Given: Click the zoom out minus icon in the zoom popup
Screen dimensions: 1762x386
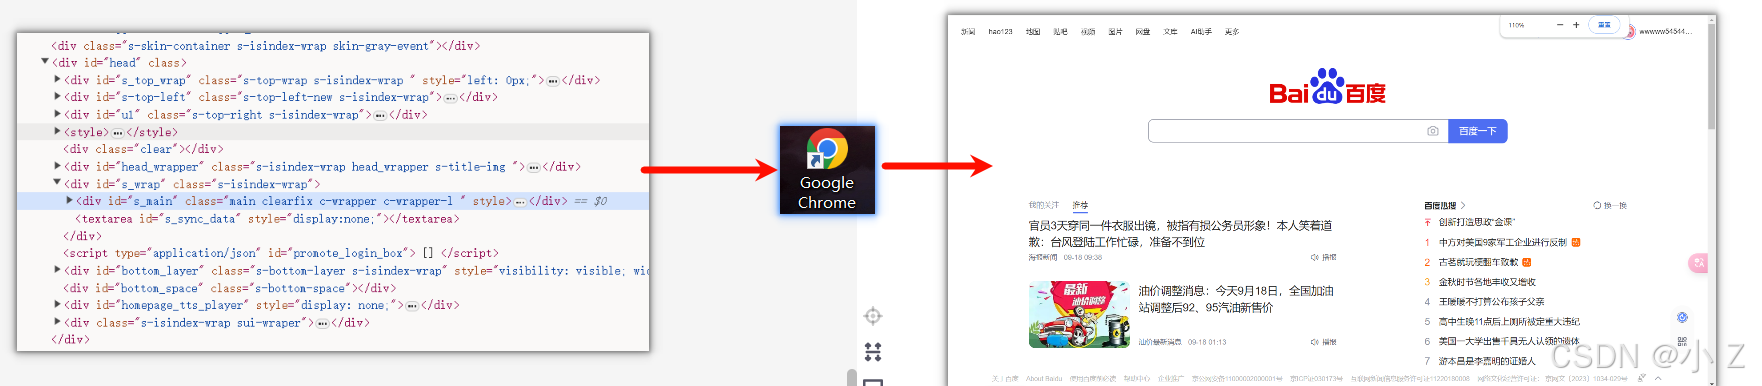Looking at the screenshot, I should [x=1559, y=25].
